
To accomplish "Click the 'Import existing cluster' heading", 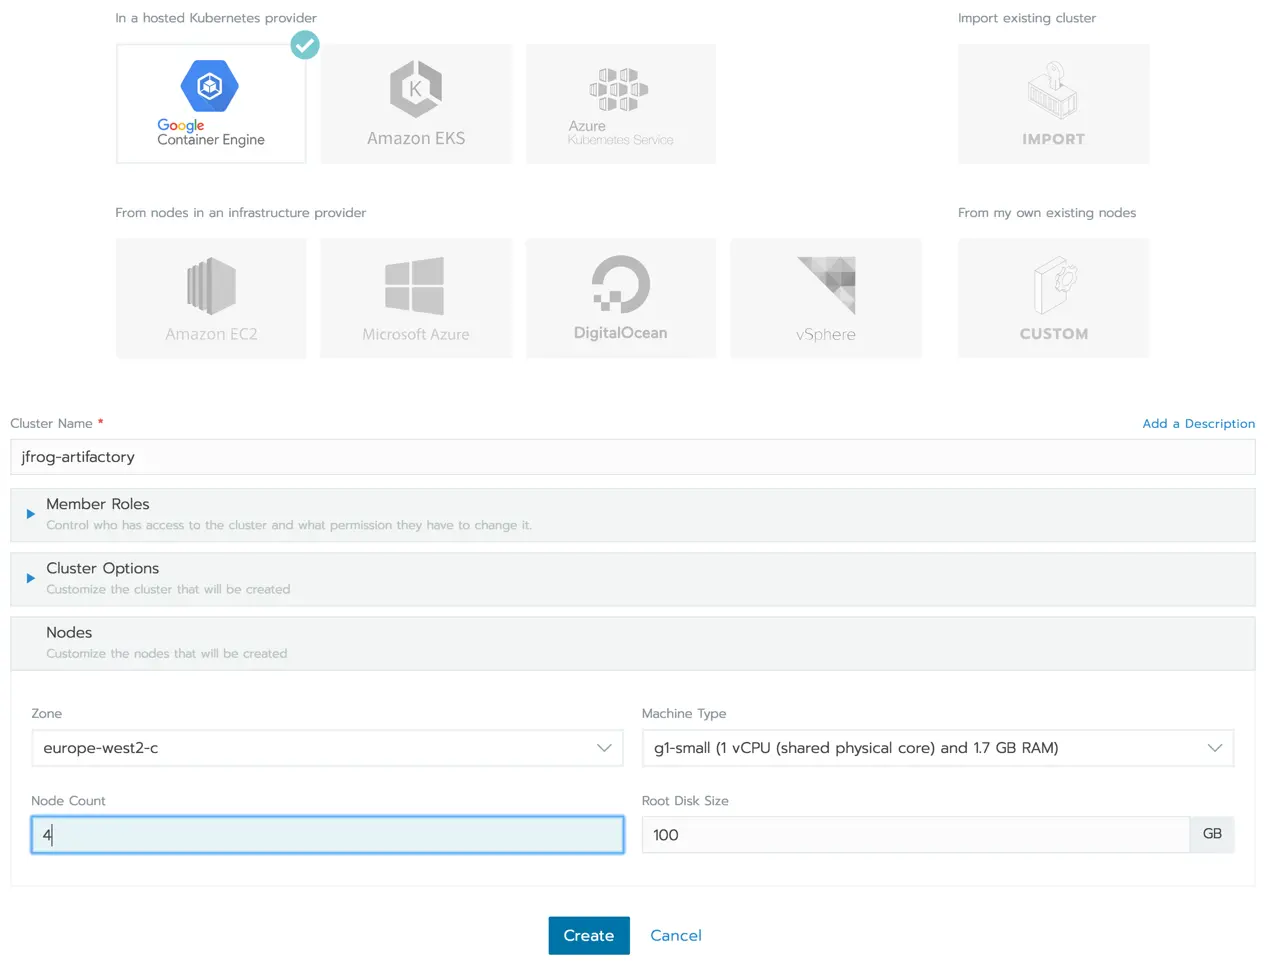I will [1027, 18].
